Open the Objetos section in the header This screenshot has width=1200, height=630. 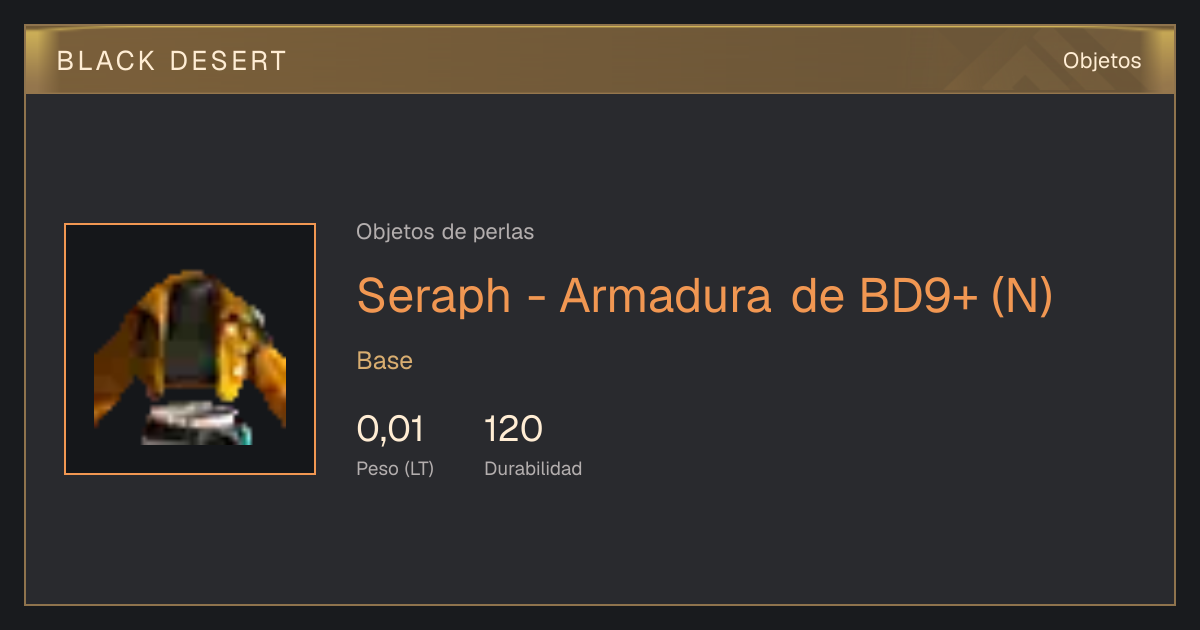[x=1102, y=61]
